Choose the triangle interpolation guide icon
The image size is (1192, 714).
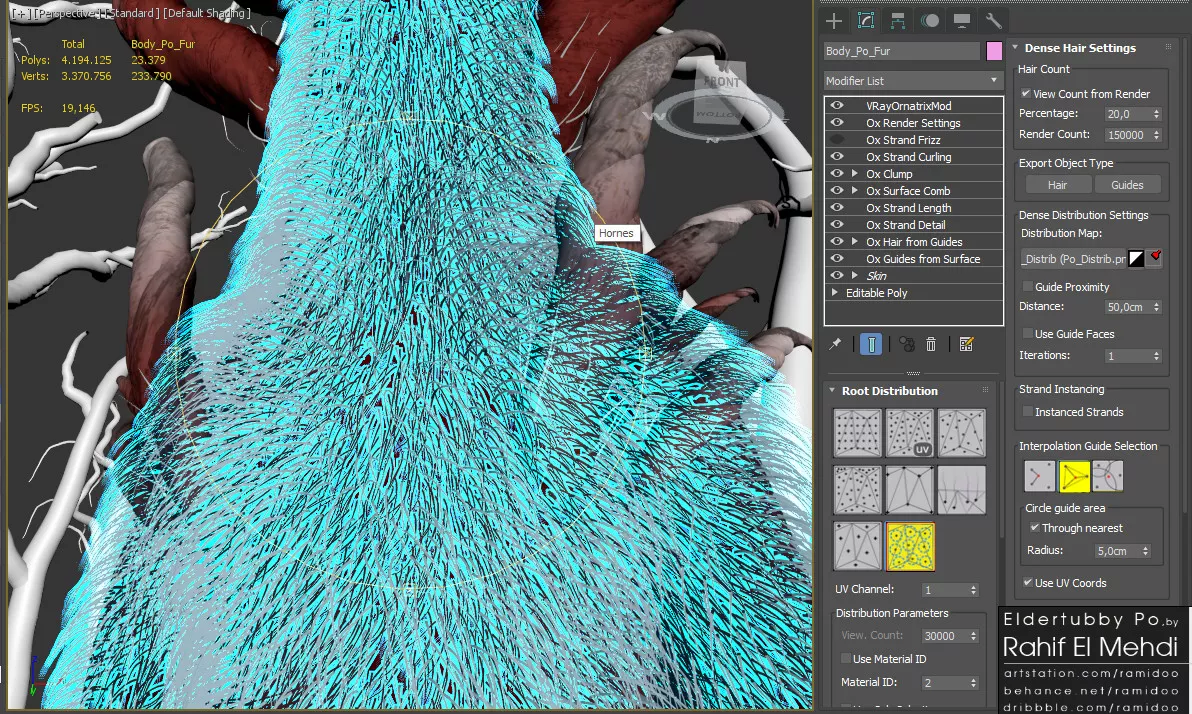(1074, 476)
